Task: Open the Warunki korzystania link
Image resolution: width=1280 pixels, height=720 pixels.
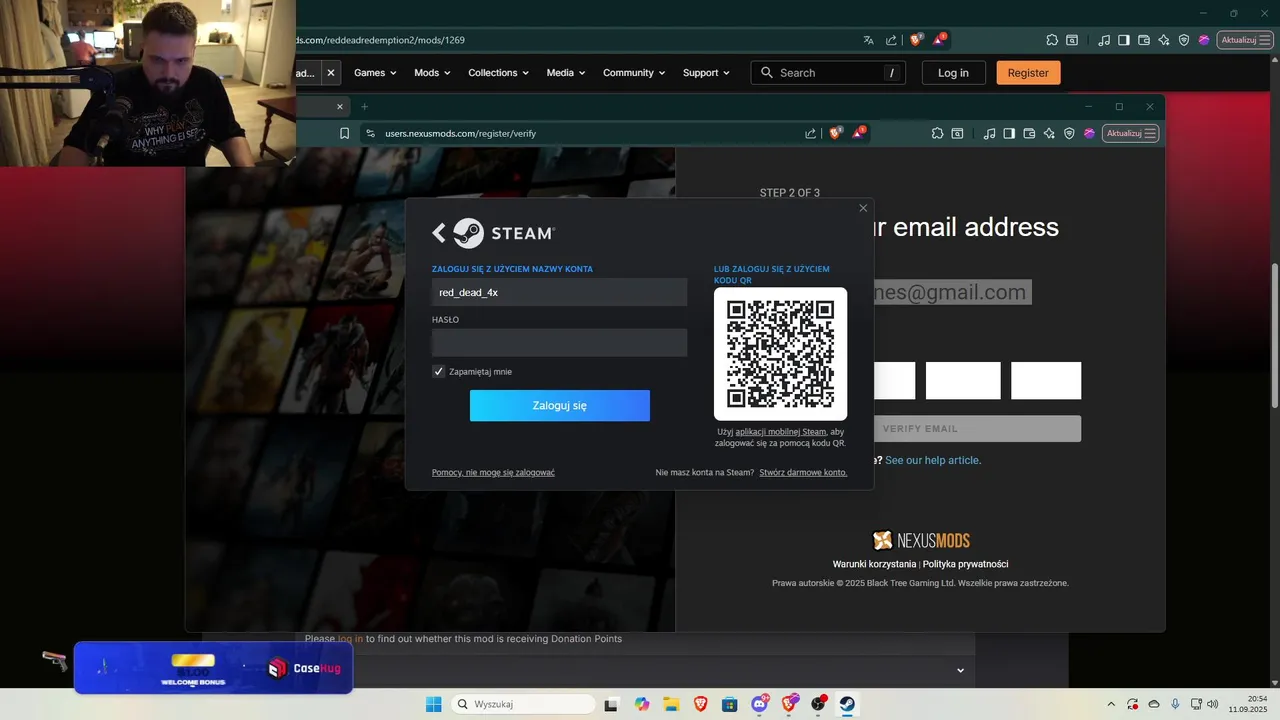Action: click(x=874, y=564)
